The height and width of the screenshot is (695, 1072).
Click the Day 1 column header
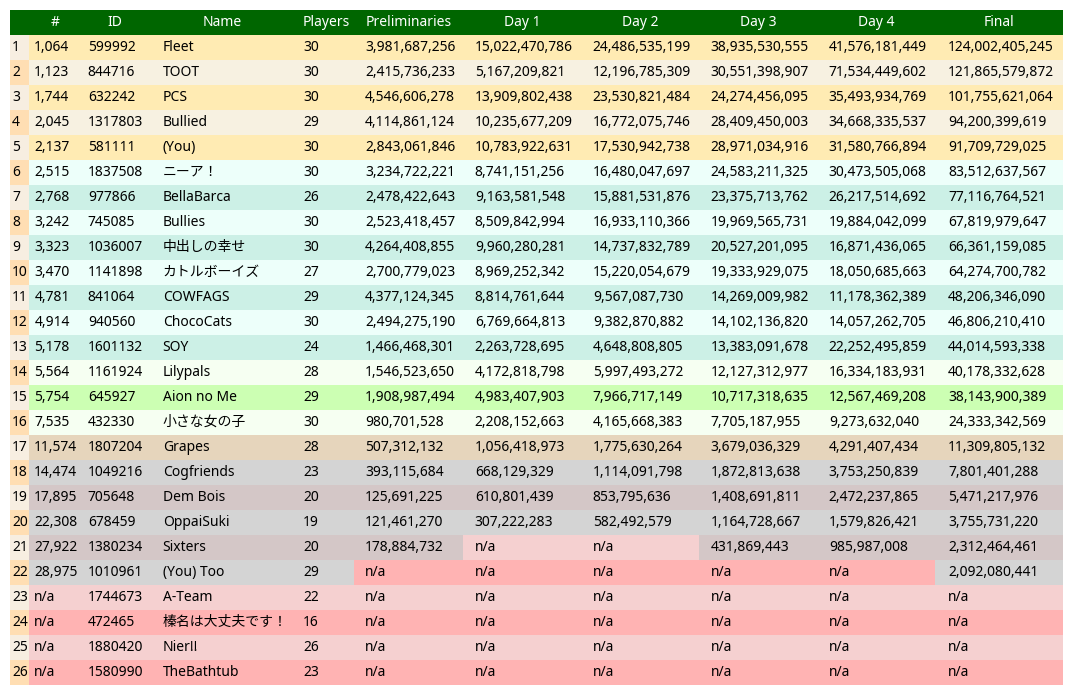[x=522, y=21]
